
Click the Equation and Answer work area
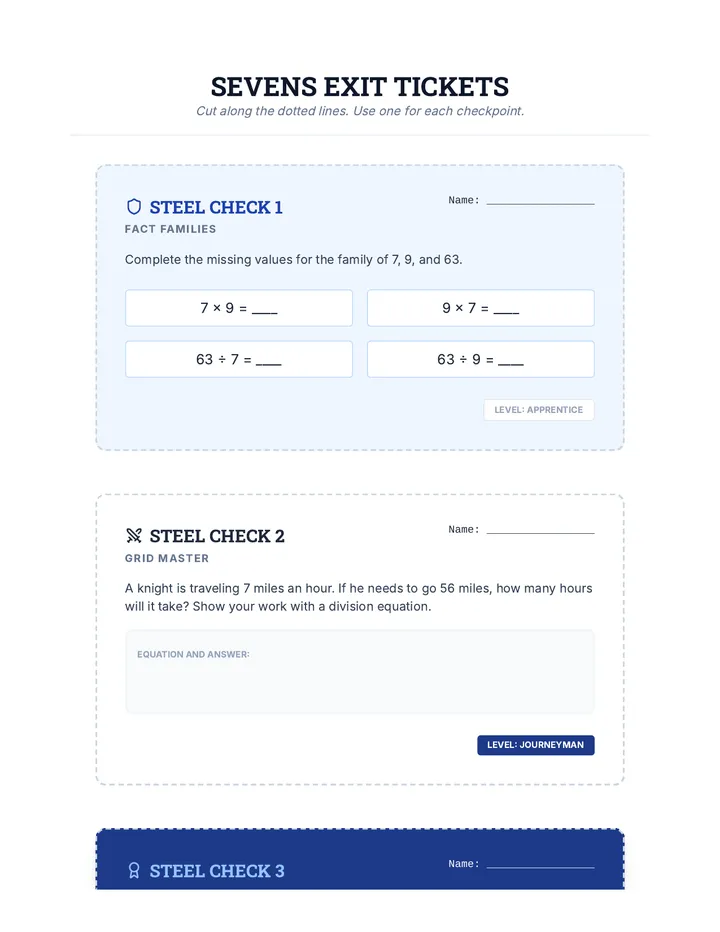360,672
